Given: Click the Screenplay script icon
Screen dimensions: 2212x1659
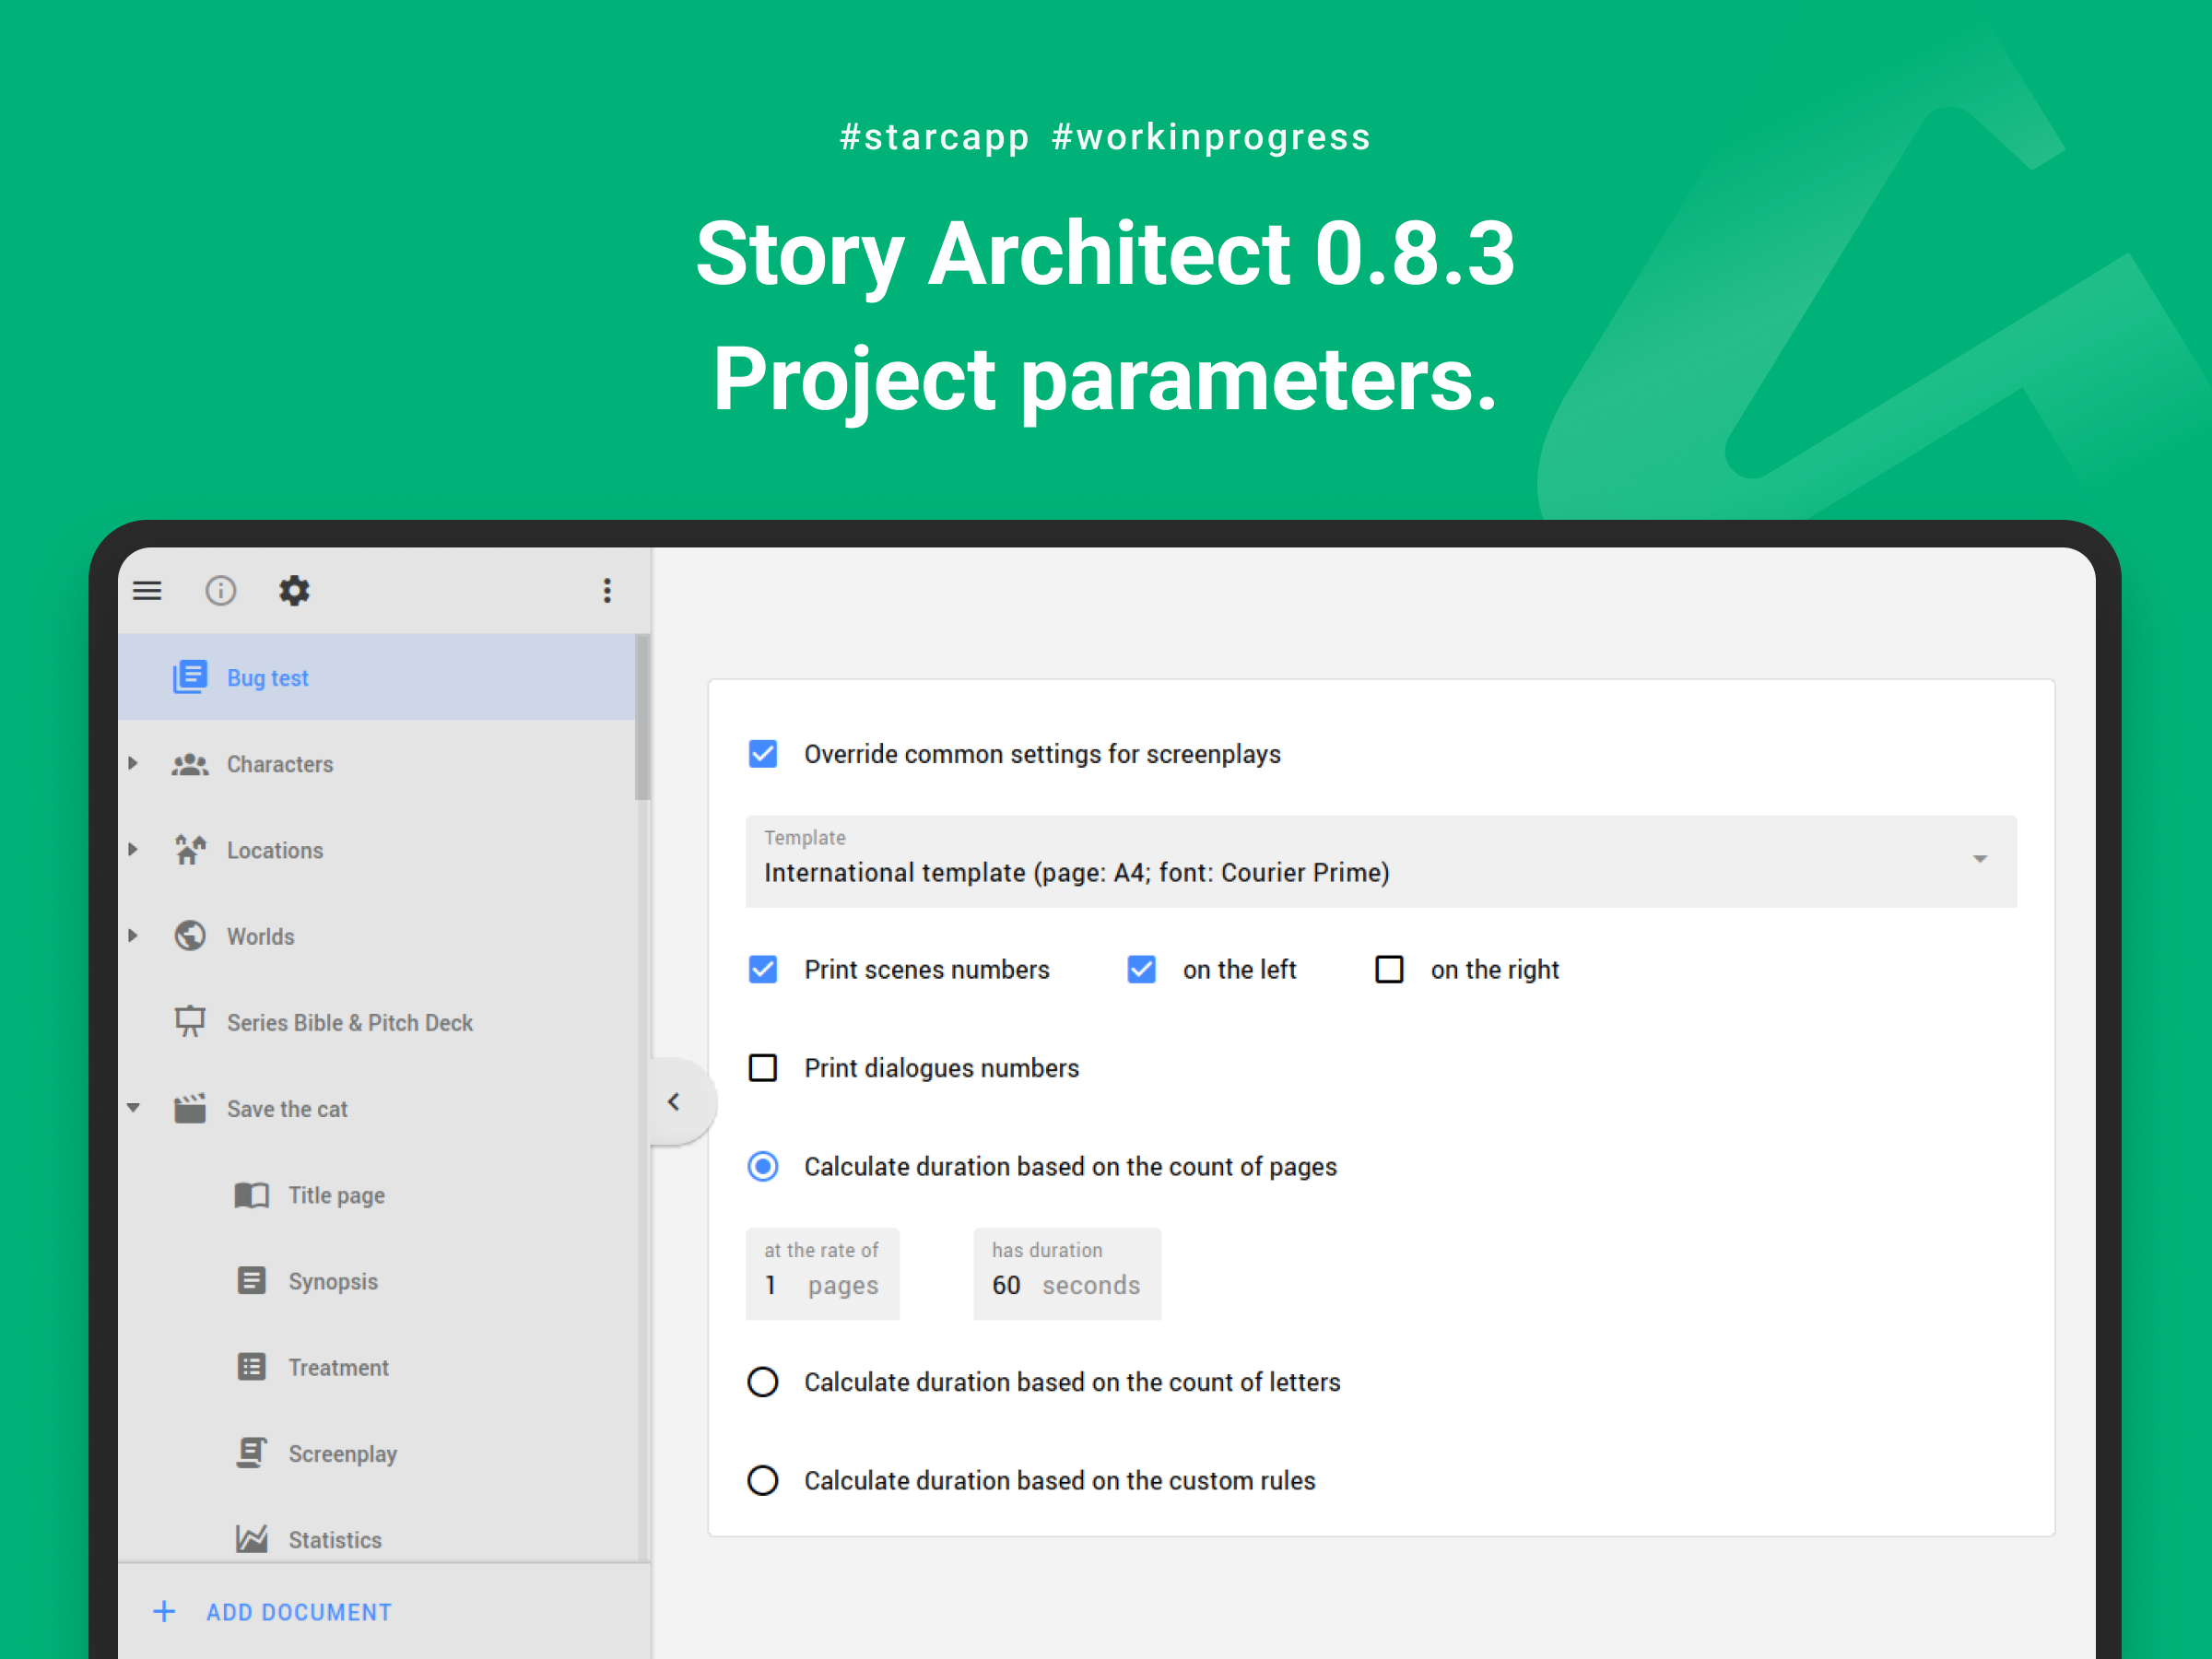Looking at the screenshot, I should pyautogui.click(x=251, y=1453).
